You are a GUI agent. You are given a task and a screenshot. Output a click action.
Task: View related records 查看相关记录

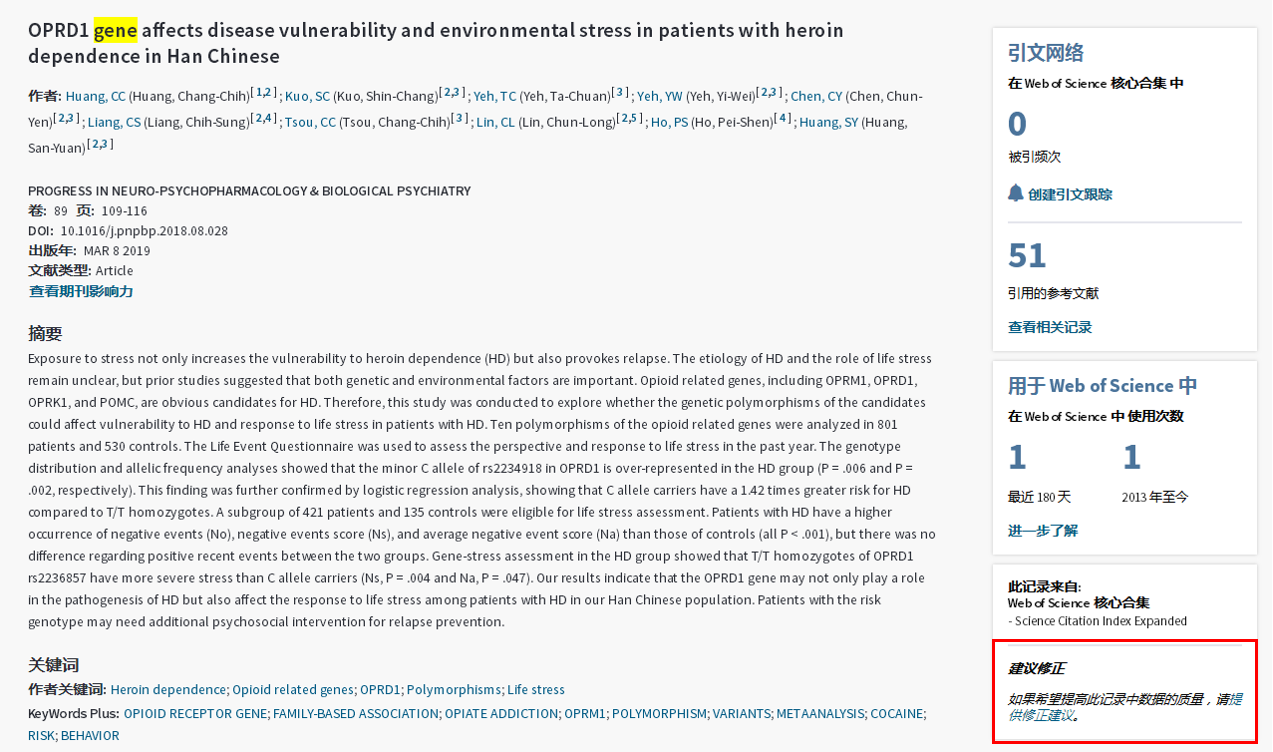pyautogui.click(x=1050, y=328)
